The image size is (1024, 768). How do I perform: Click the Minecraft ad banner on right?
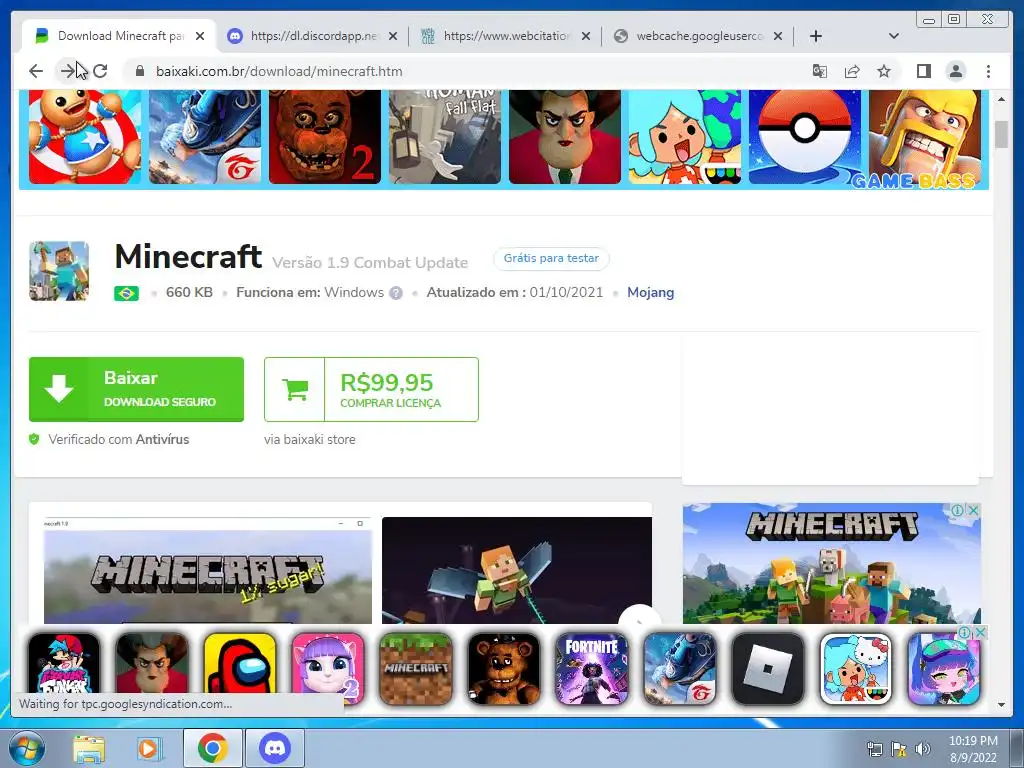831,563
